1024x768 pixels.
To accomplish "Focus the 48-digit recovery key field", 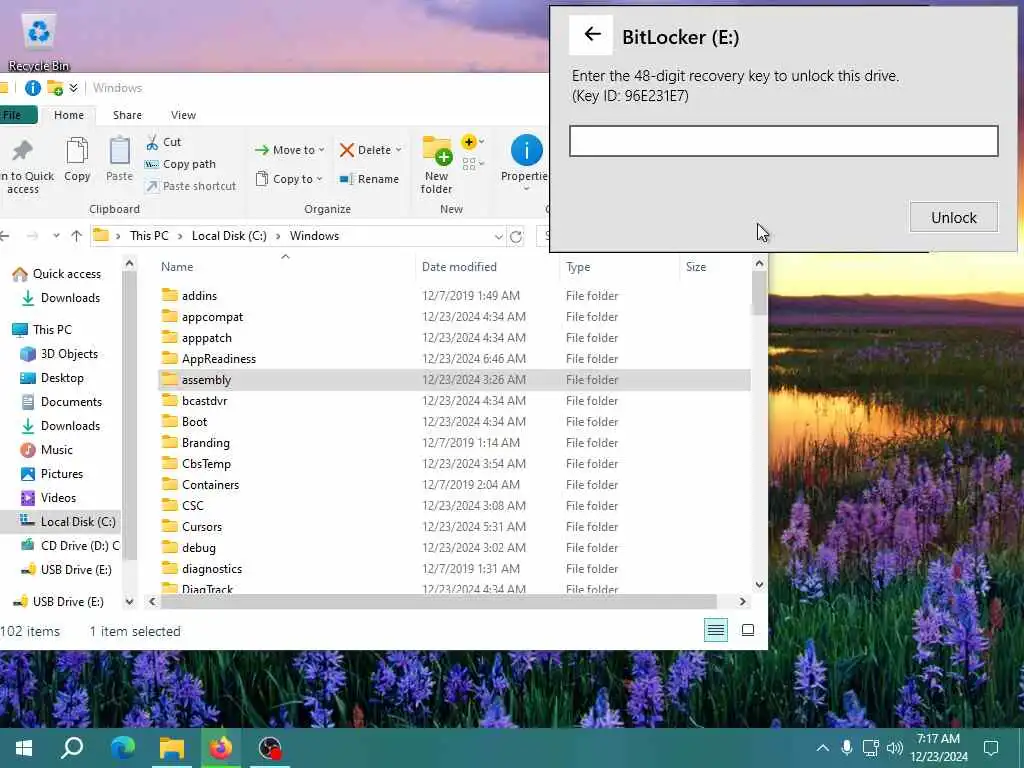I will tap(784, 141).
